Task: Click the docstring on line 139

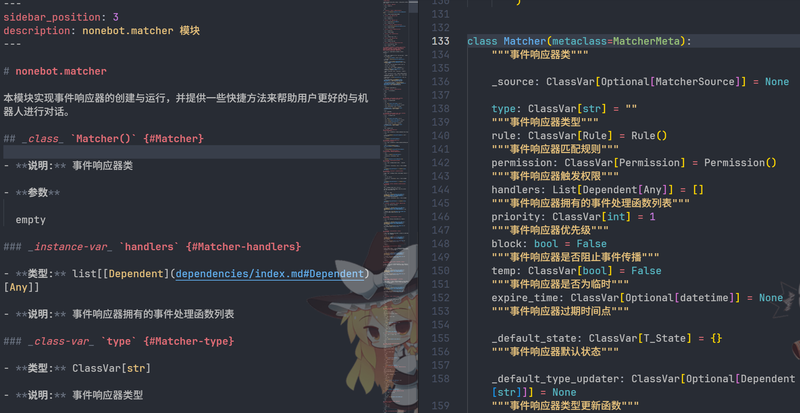Action: point(545,122)
